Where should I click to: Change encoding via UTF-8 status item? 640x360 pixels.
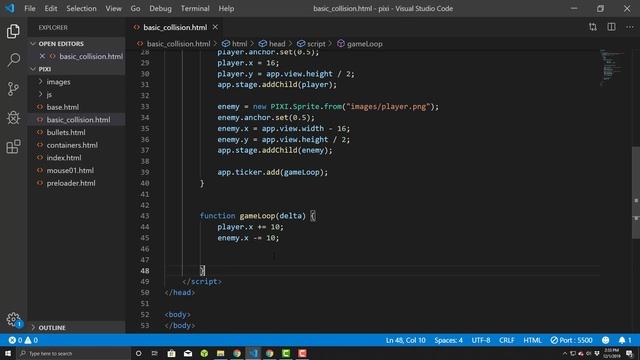tap(481, 340)
